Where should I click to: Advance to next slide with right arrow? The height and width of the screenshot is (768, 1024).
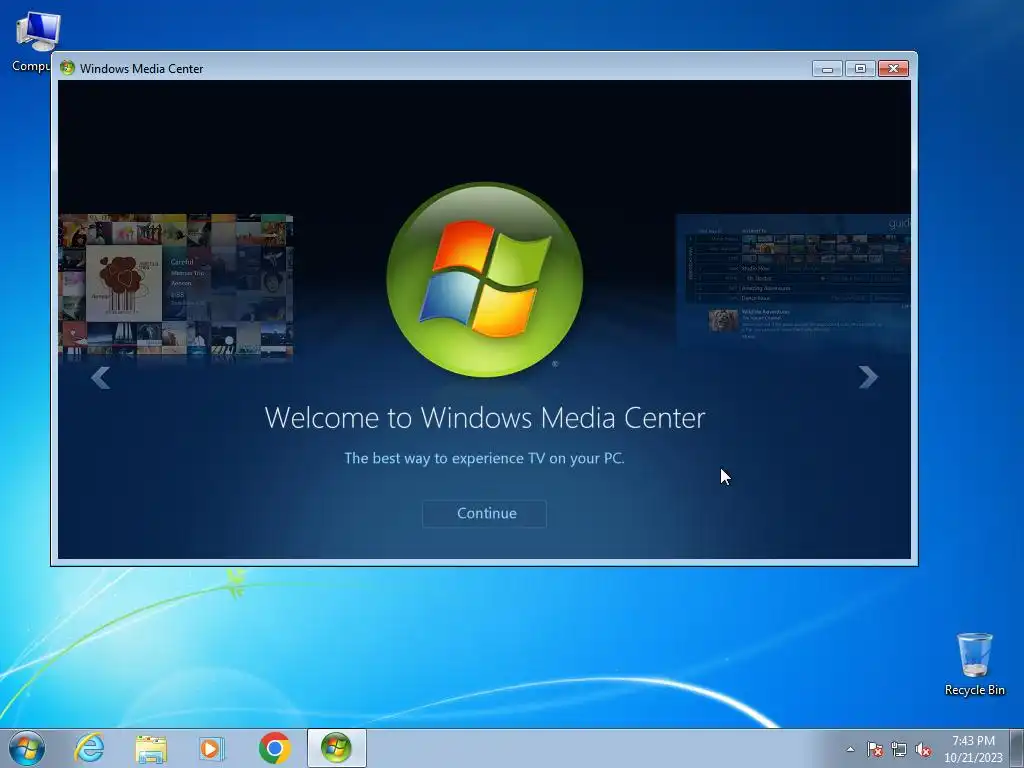tap(868, 377)
